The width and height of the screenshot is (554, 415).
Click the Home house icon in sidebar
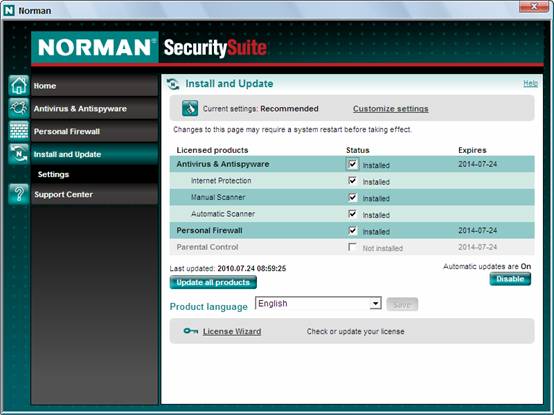[x=19, y=86]
